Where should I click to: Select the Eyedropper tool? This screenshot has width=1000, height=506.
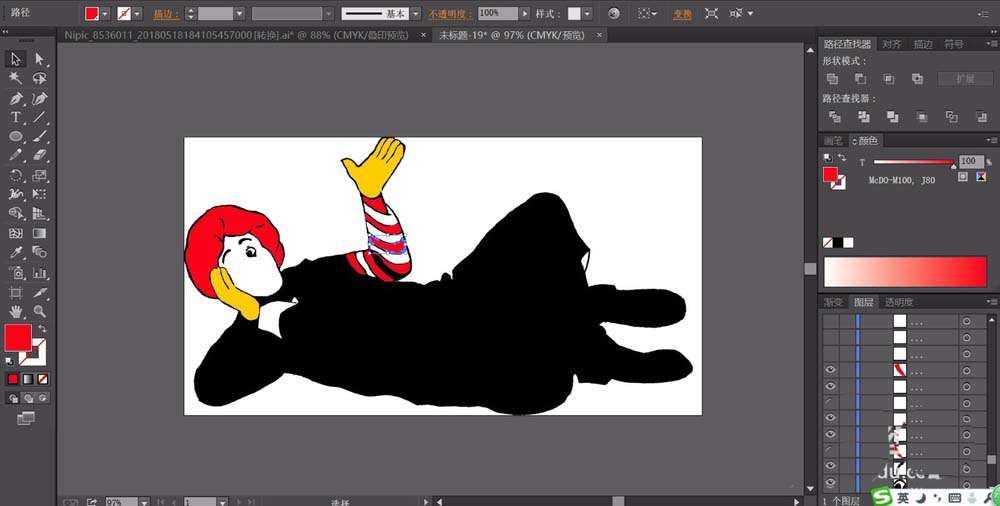pyautogui.click(x=15, y=253)
